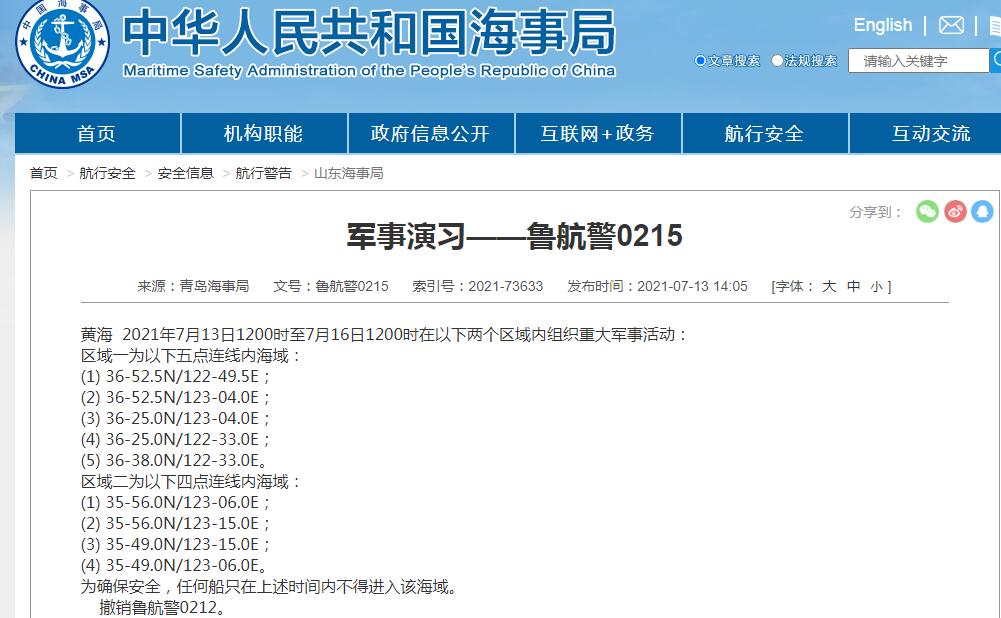
Task: Set font size to 大
Action: [829, 286]
